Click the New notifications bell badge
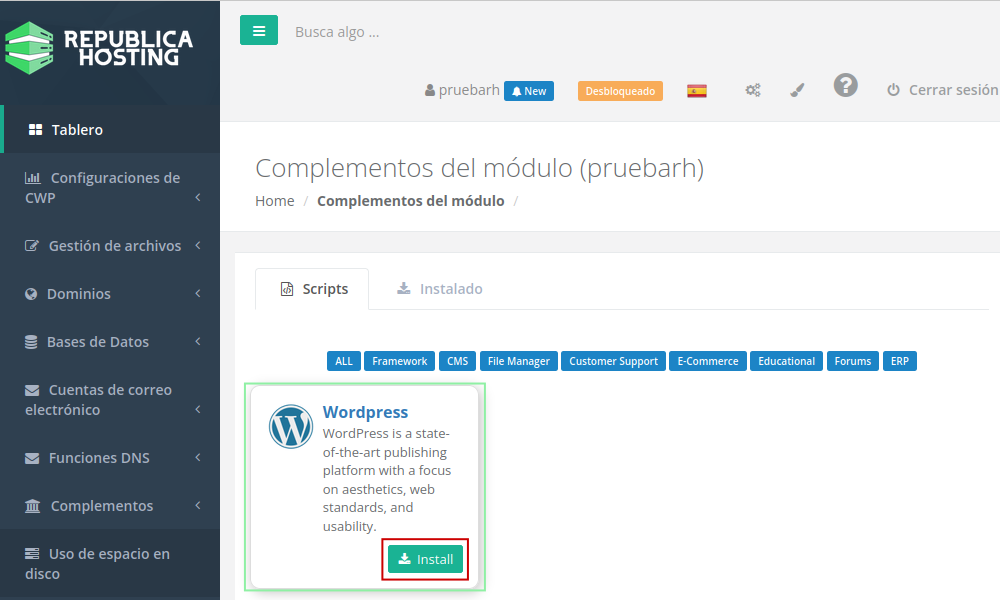1000x600 pixels. click(x=529, y=91)
